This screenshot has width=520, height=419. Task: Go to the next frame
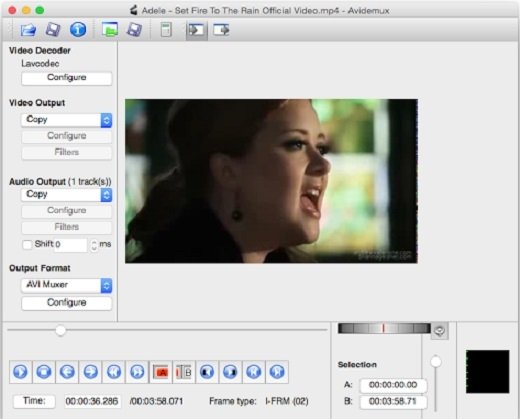[x=90, y=372]
